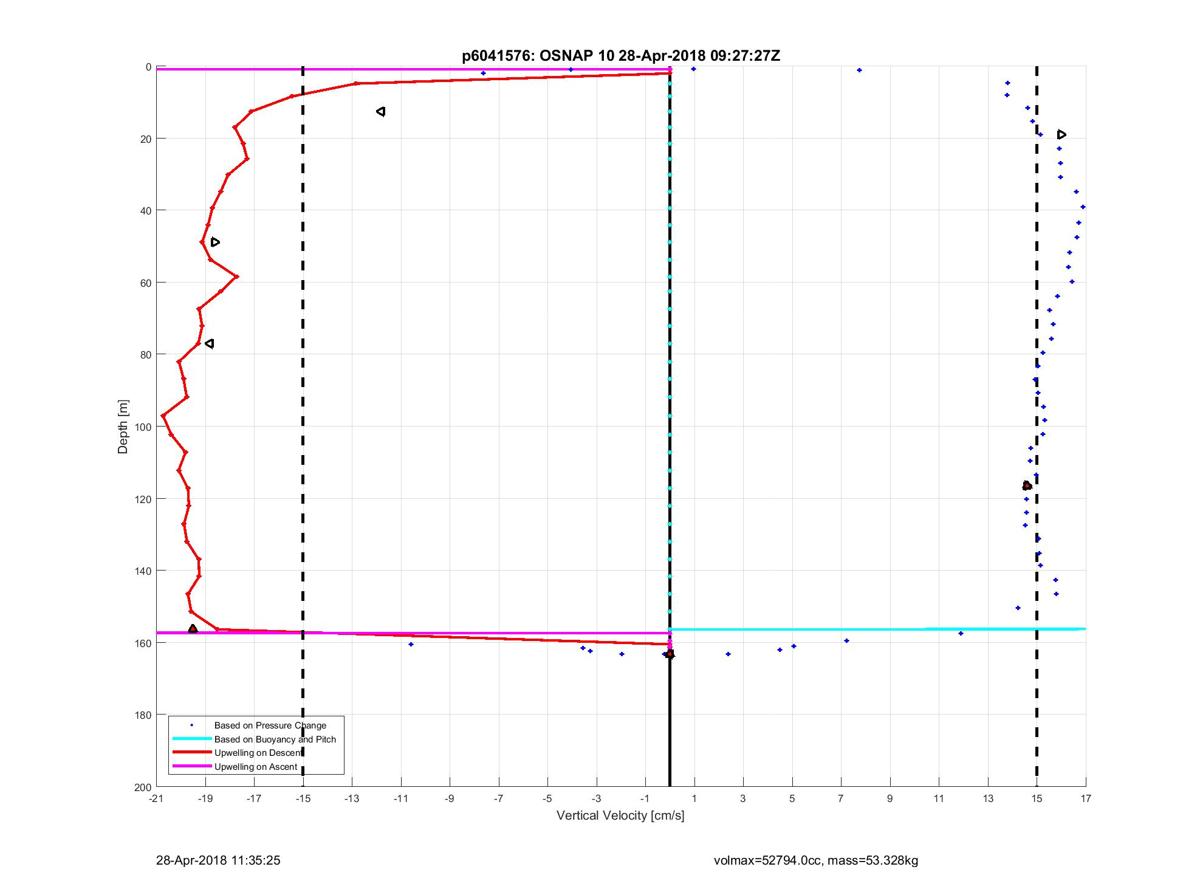This screenshot has height=885, width=1200.
Task: Click the depth tick label '200'
Action: pyautogui.click(x=142, y=787)
